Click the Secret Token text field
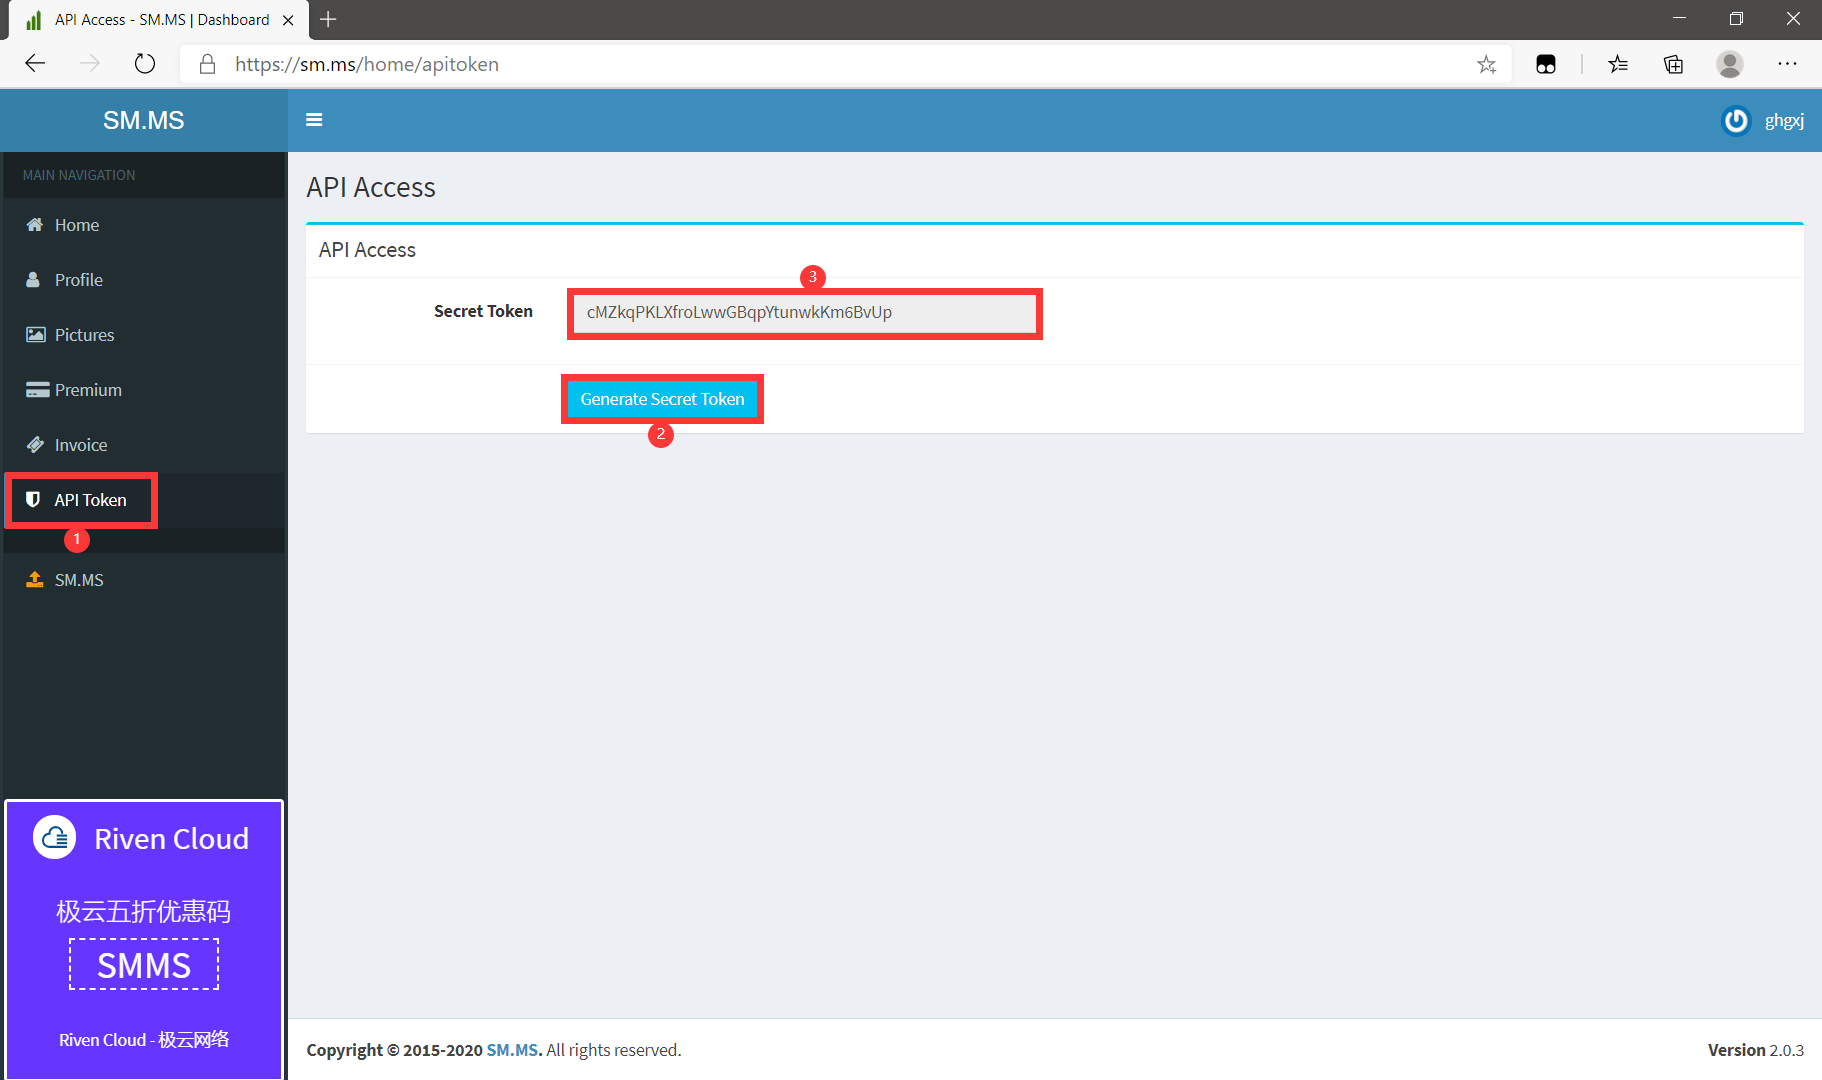This screenshot has height=1080, width=1822. click(x=805, y=313)
